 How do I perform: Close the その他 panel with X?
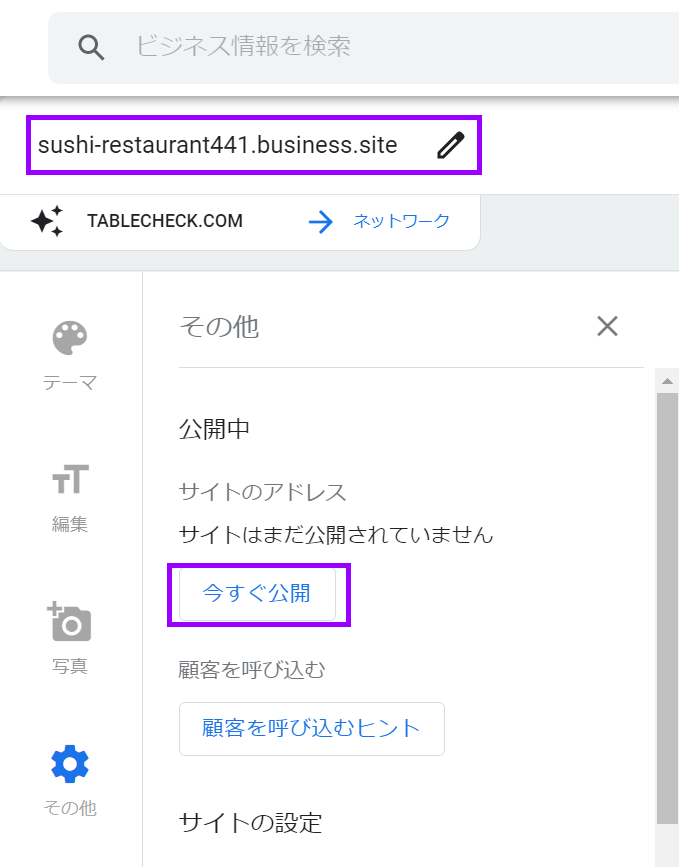[x=607, y=325]
